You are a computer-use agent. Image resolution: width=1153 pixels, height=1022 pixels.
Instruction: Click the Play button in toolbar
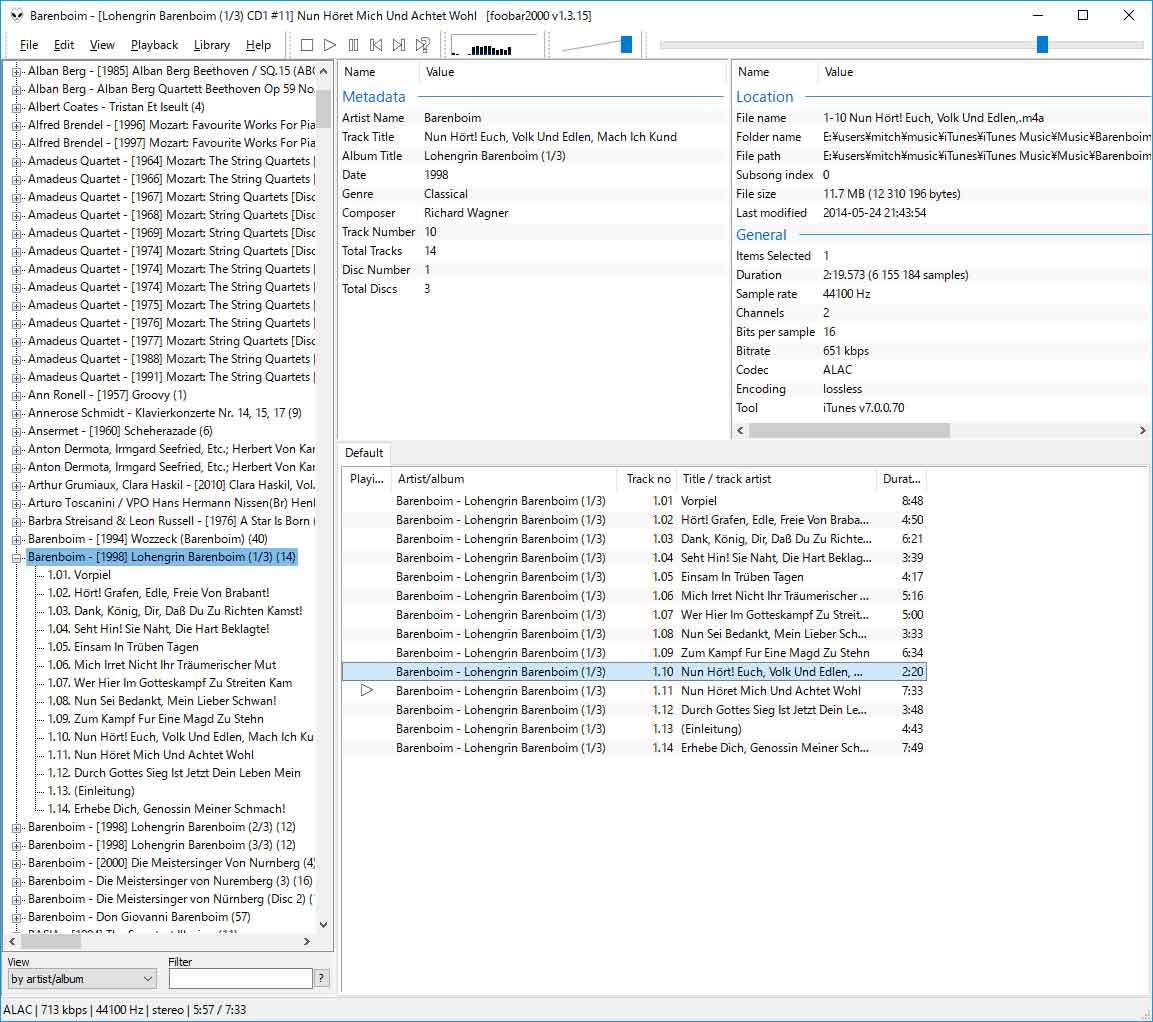(x=330, y=45)
